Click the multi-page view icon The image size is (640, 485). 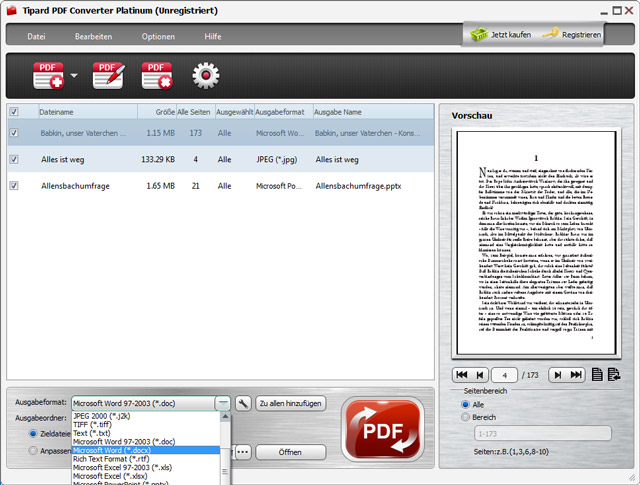pos(614,375)
